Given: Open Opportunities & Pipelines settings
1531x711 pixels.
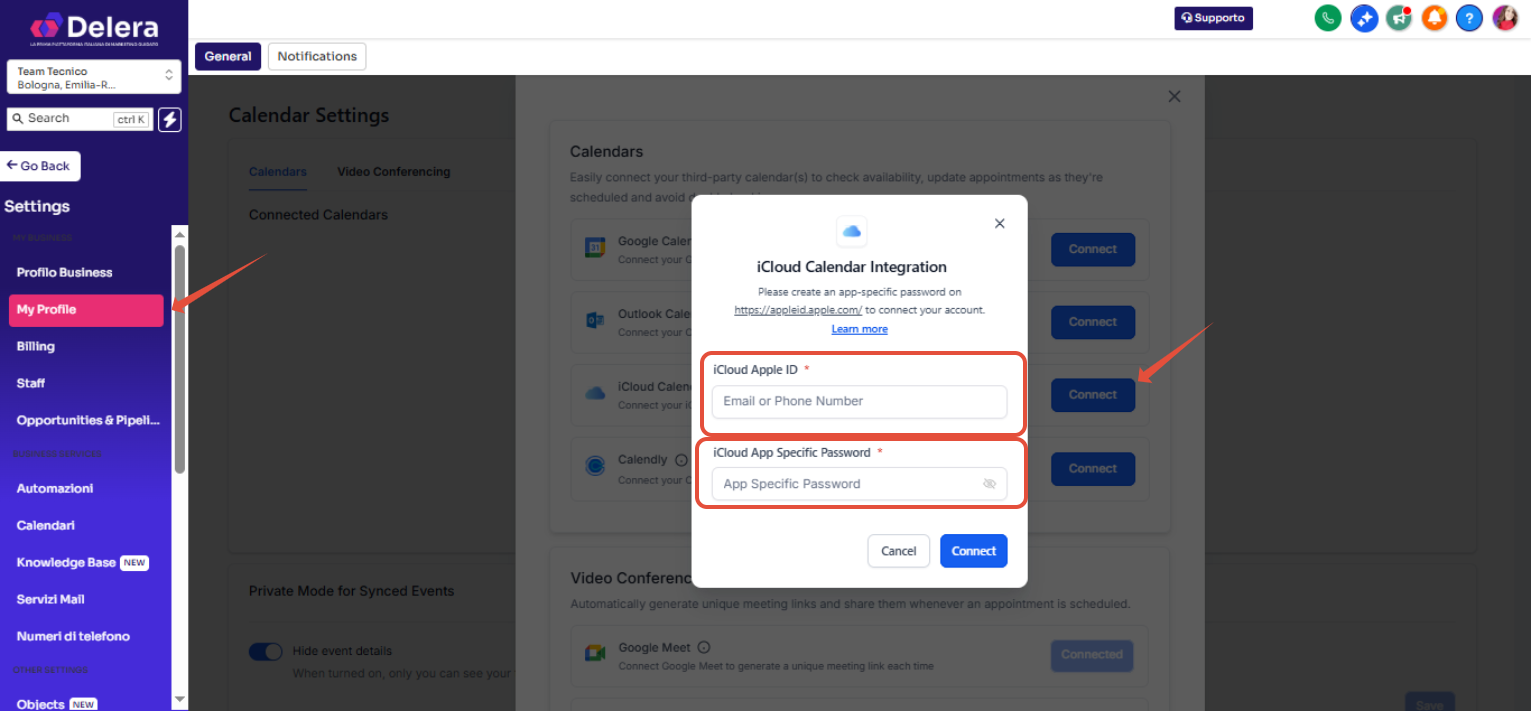Looking at the screenshot, I should point(86,421).
